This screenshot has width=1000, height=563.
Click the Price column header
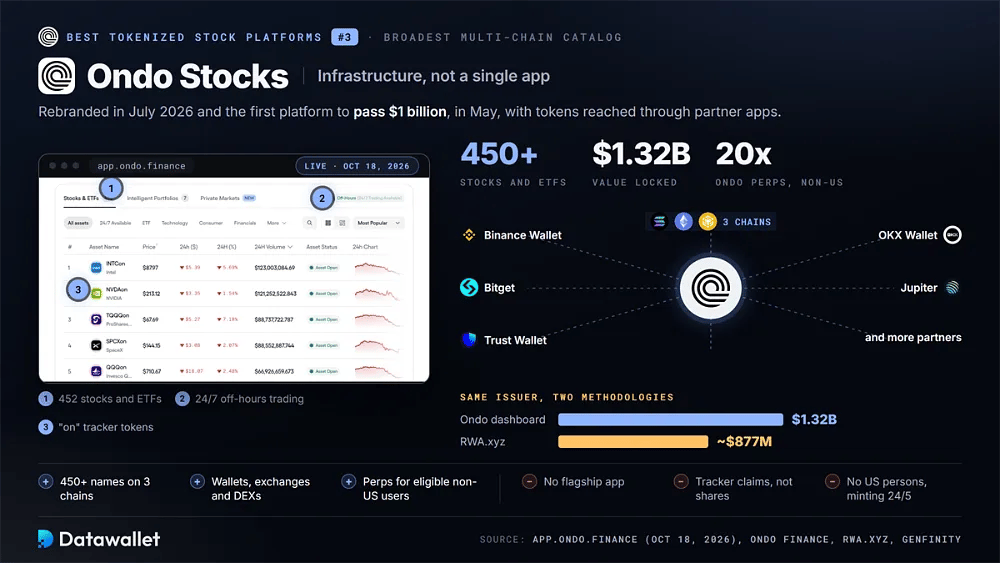coord(149,247)
